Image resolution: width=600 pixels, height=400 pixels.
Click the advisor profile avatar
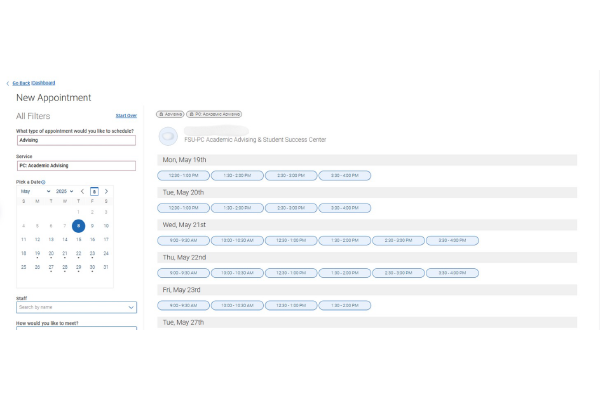click(x=166, y=135)
